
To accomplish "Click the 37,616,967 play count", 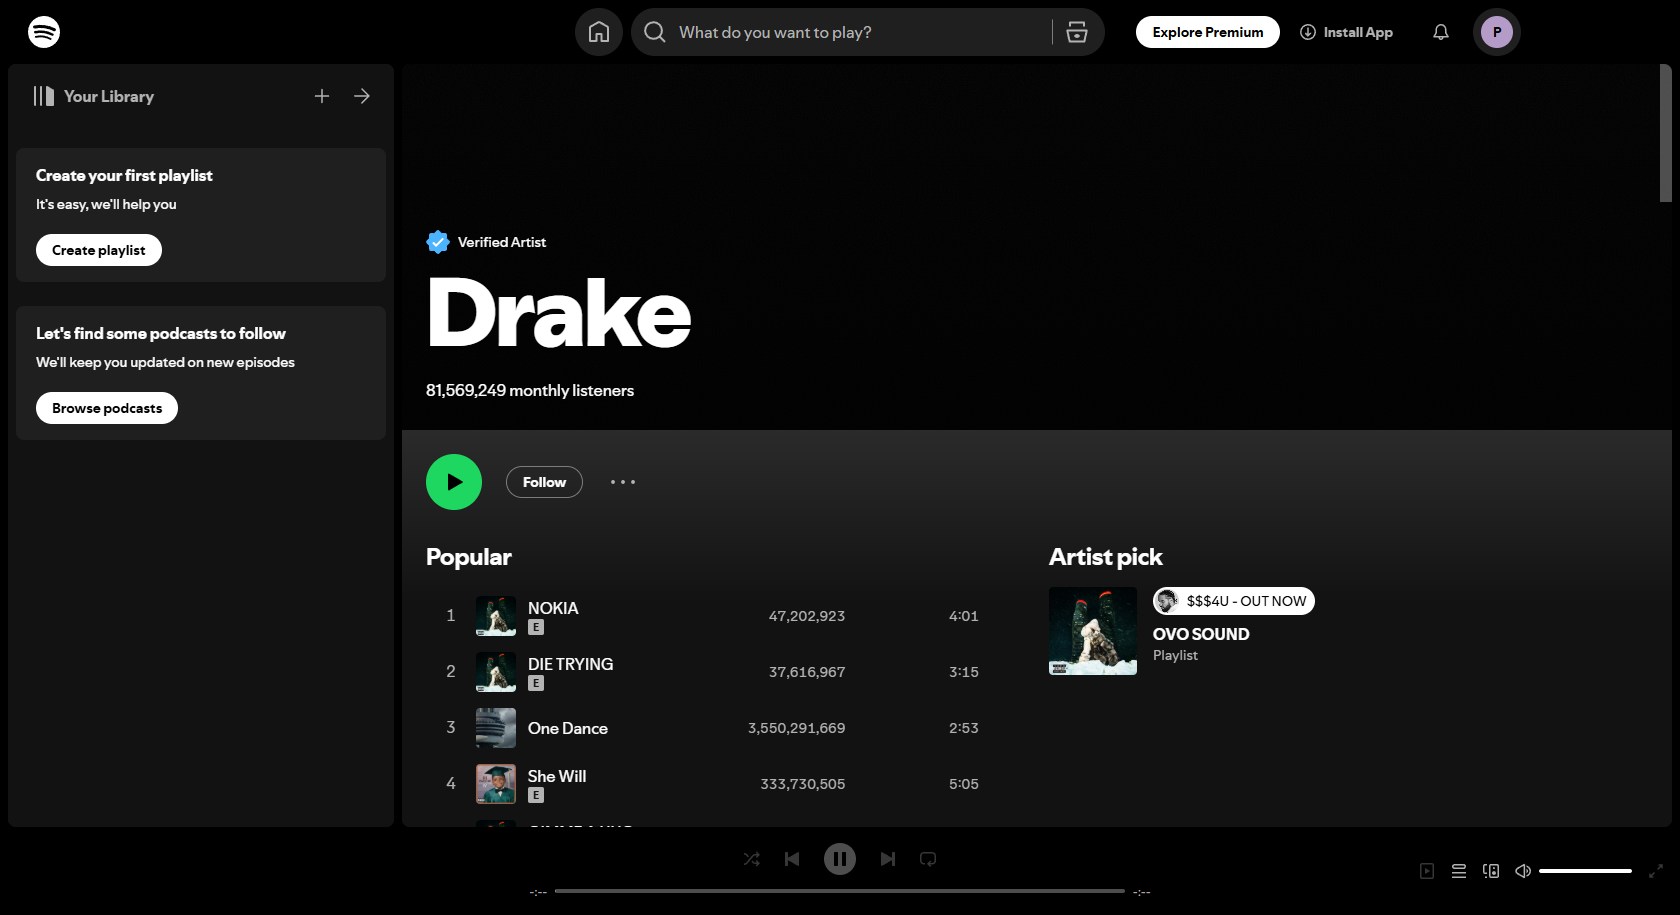I will 807,672.
